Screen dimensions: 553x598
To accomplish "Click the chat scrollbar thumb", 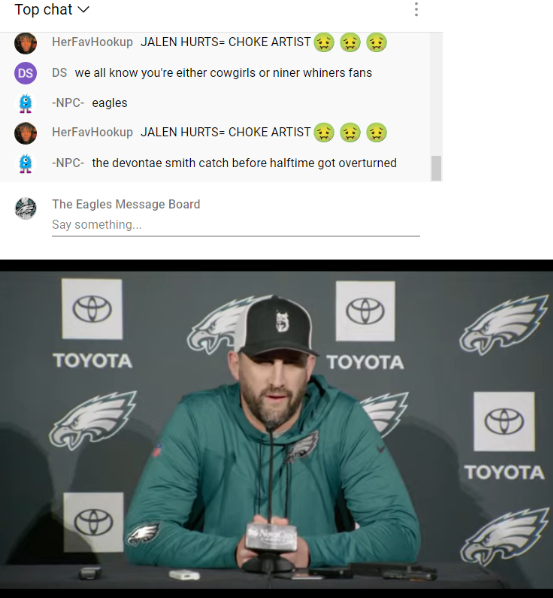I will pyautogui.click(x=436, y=168).
